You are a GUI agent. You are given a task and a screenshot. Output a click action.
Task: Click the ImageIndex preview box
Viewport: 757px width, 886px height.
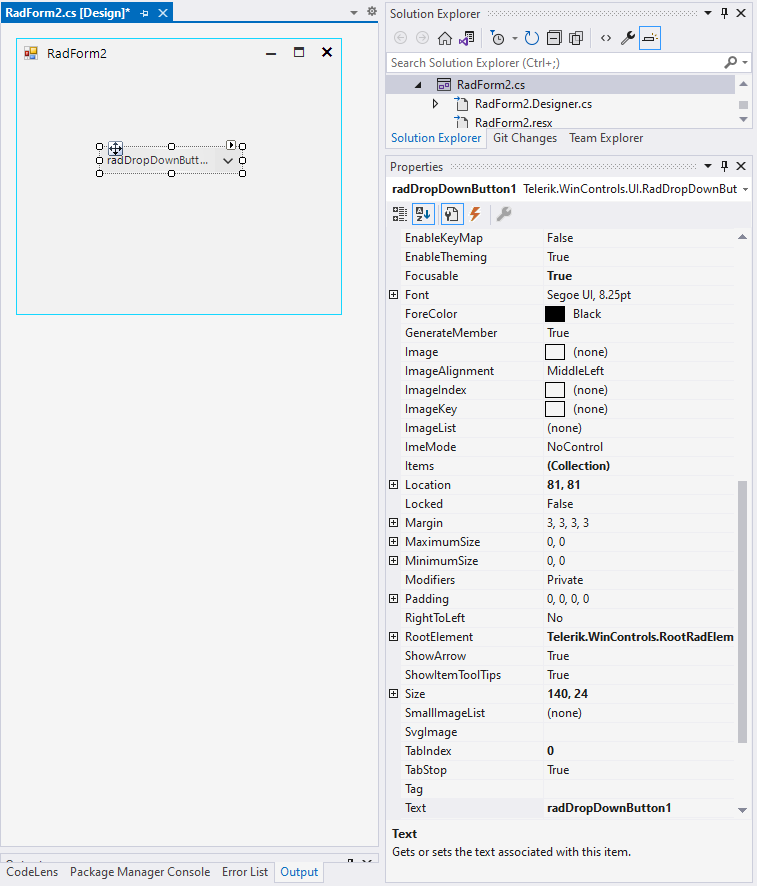pos(555,390)
